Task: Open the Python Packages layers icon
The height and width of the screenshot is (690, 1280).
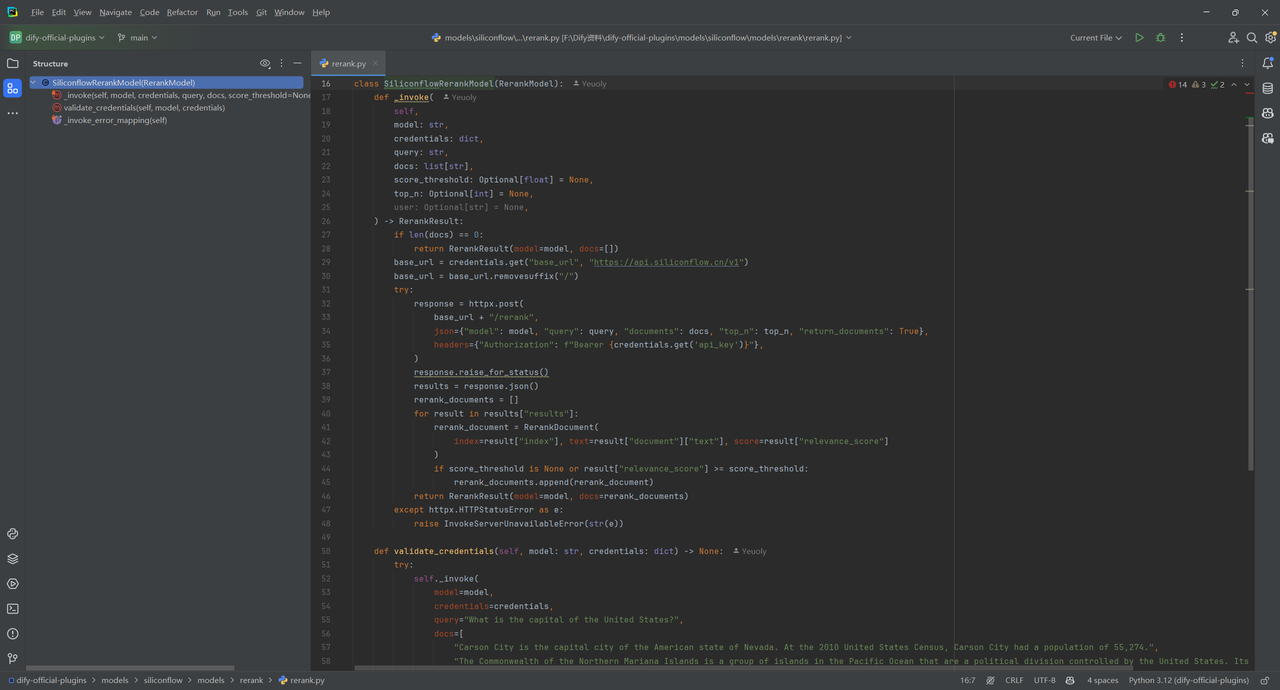Action: (13, 559)
